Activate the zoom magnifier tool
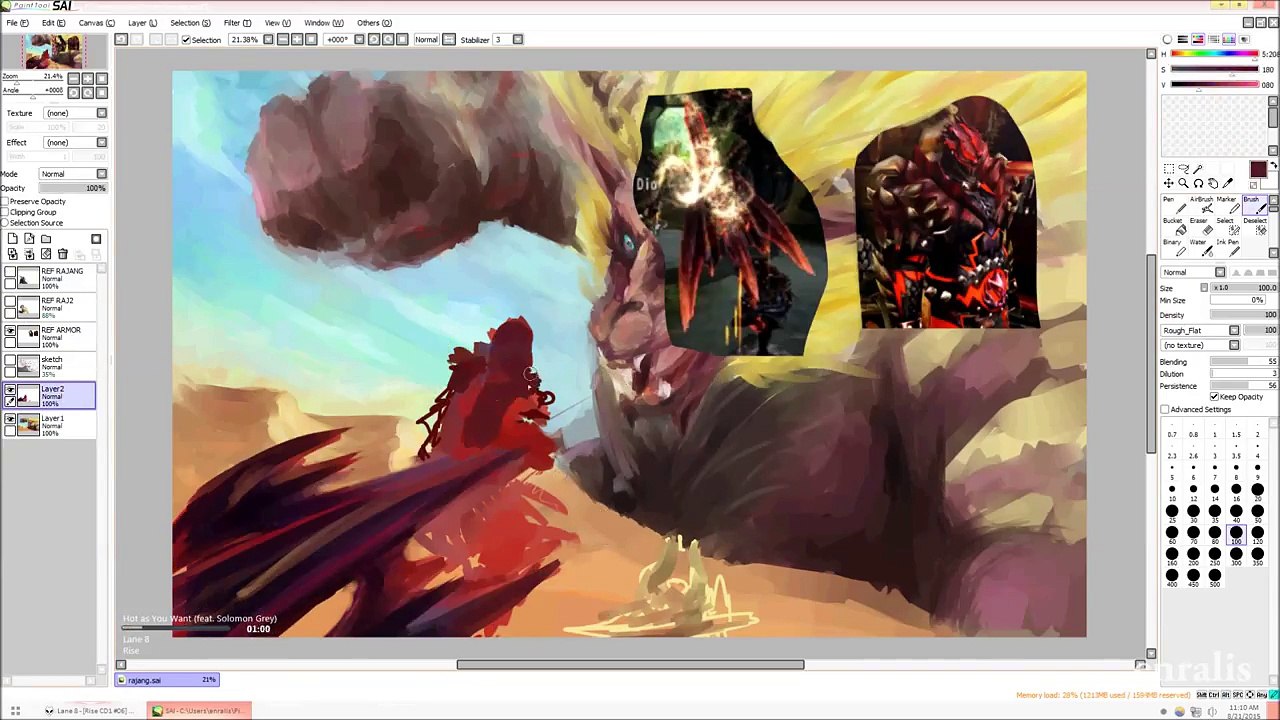 pos(1183,184)
